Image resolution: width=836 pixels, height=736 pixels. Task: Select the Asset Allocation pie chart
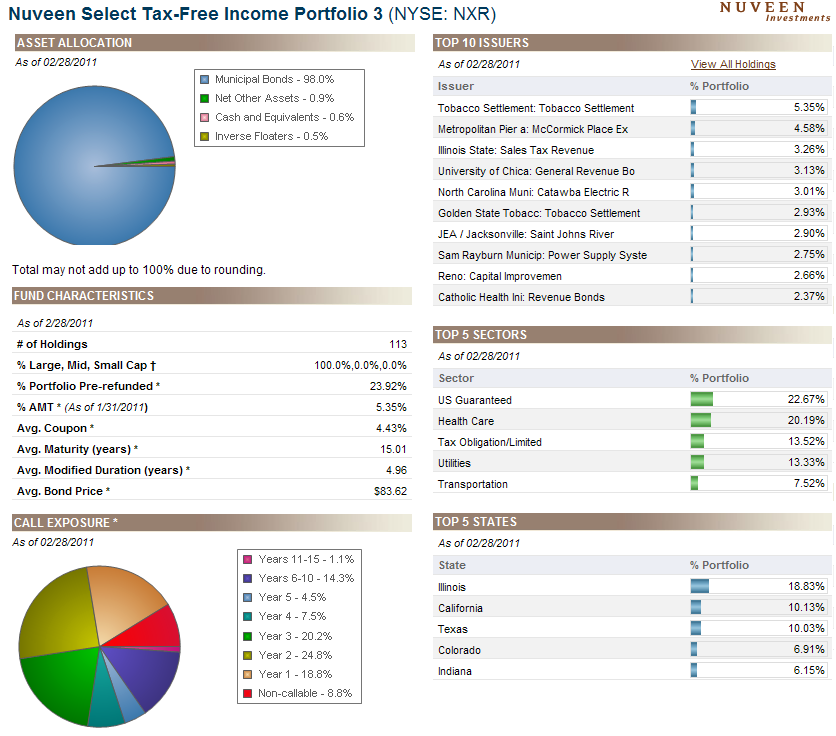94,164
